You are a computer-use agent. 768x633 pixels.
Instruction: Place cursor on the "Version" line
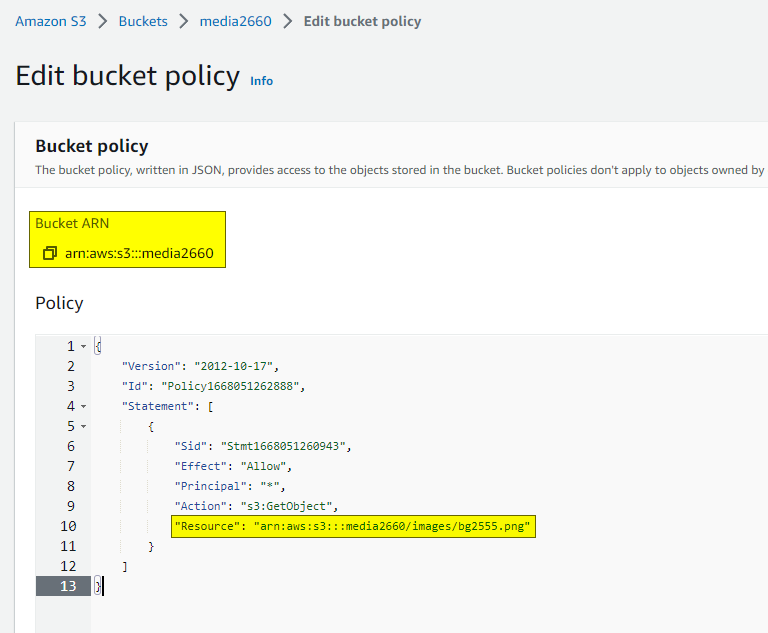200,366
